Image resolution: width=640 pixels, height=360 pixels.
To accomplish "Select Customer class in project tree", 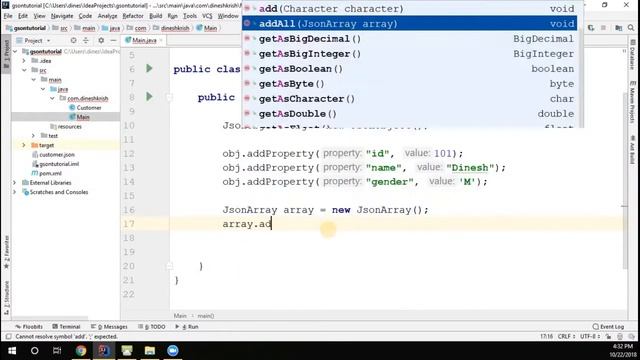I will click(x=85, y=108).
